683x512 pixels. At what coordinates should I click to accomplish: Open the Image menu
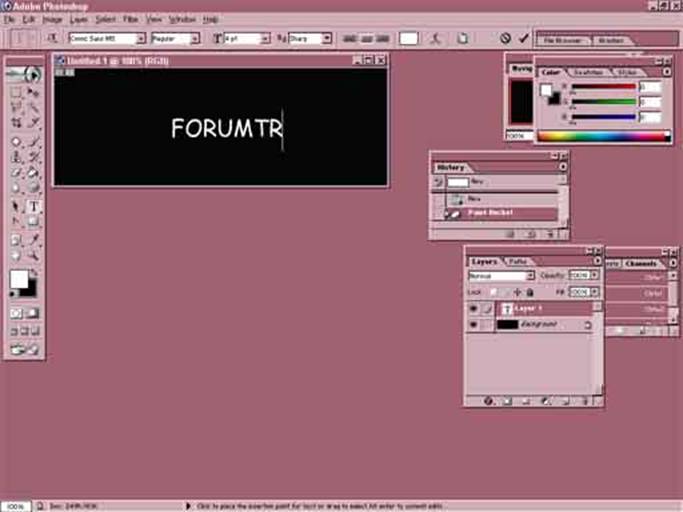coord(52,19)
